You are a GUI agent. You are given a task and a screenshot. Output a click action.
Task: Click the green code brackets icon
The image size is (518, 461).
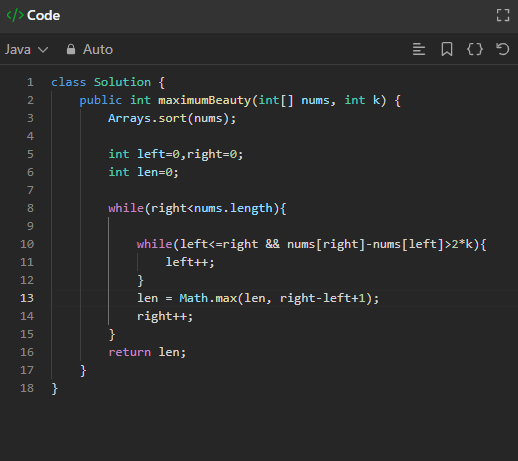coord(15,15)
